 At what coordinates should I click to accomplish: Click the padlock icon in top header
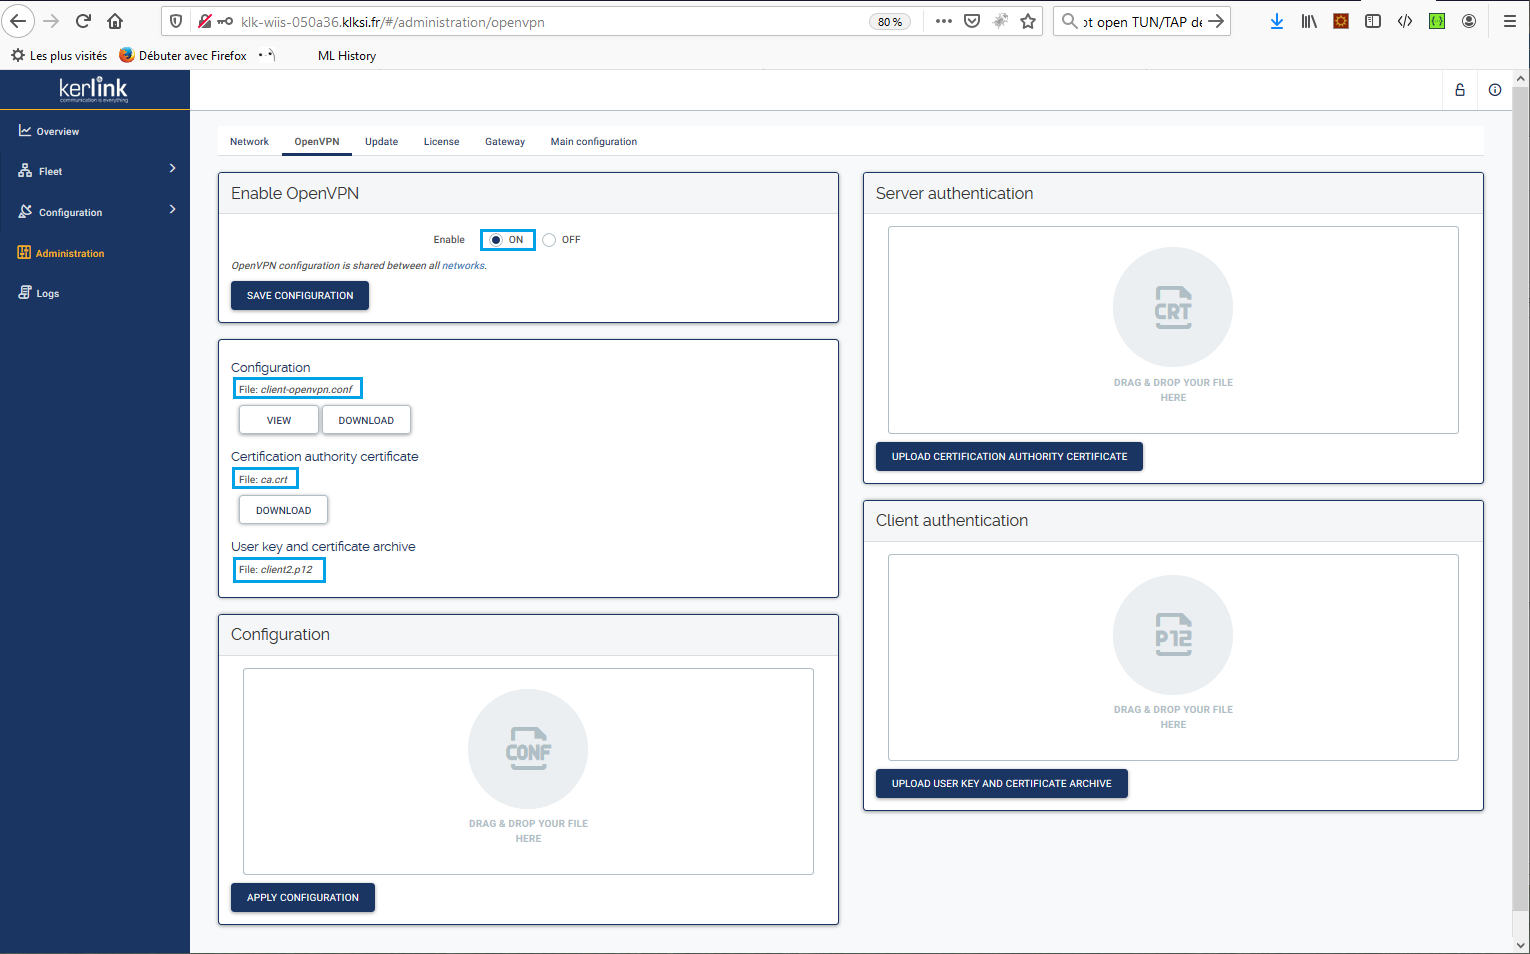(x=1460, y=90)
